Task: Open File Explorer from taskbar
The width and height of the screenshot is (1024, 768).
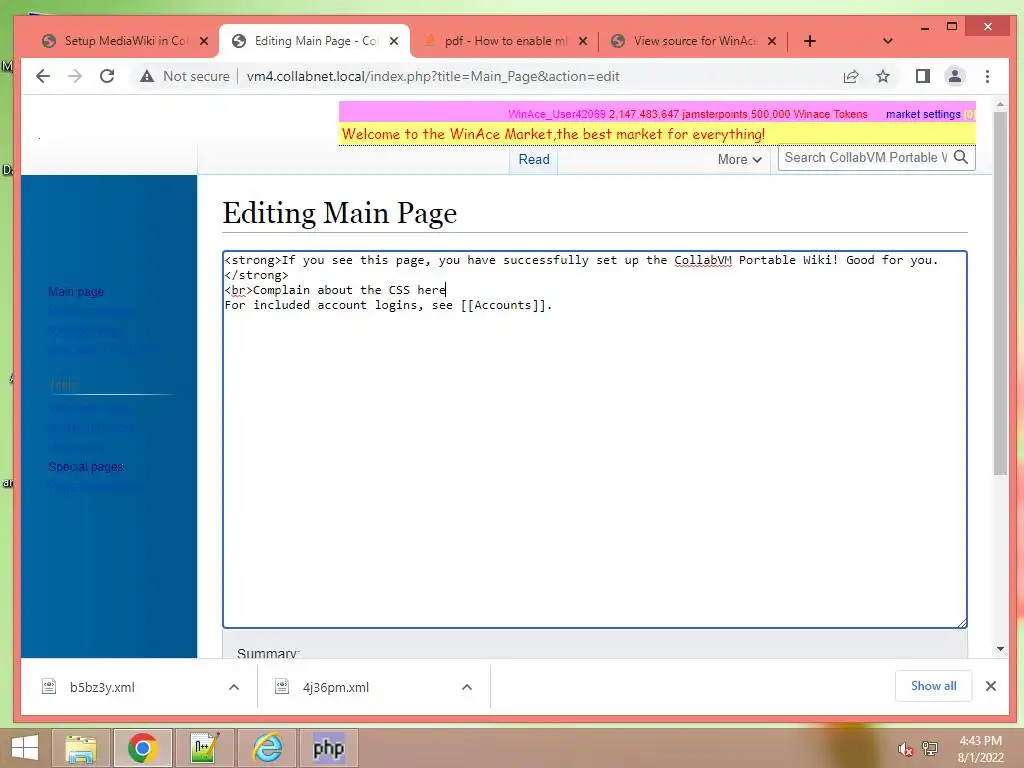Action: (x=81, y=748)
